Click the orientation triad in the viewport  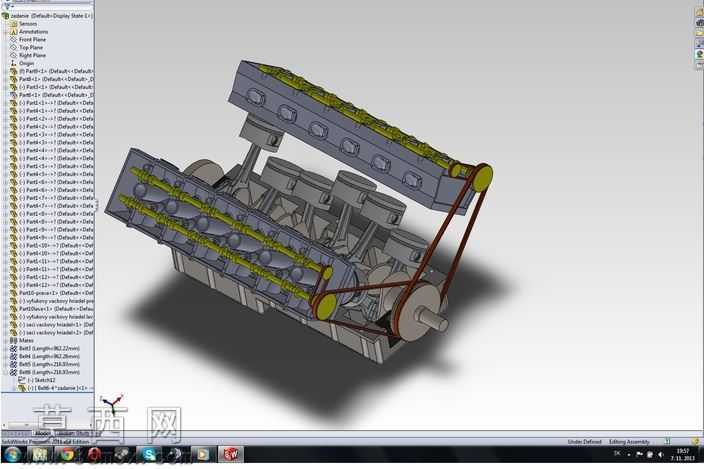[112, 405]
